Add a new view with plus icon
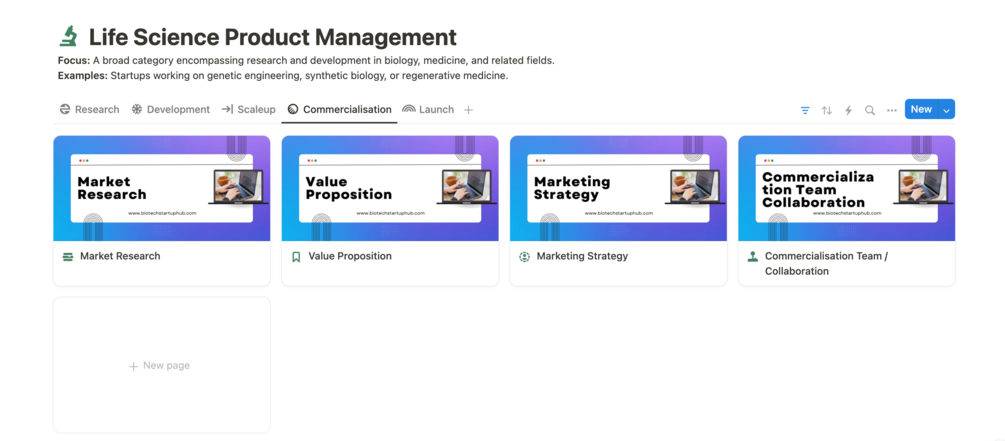 point(468,110)
